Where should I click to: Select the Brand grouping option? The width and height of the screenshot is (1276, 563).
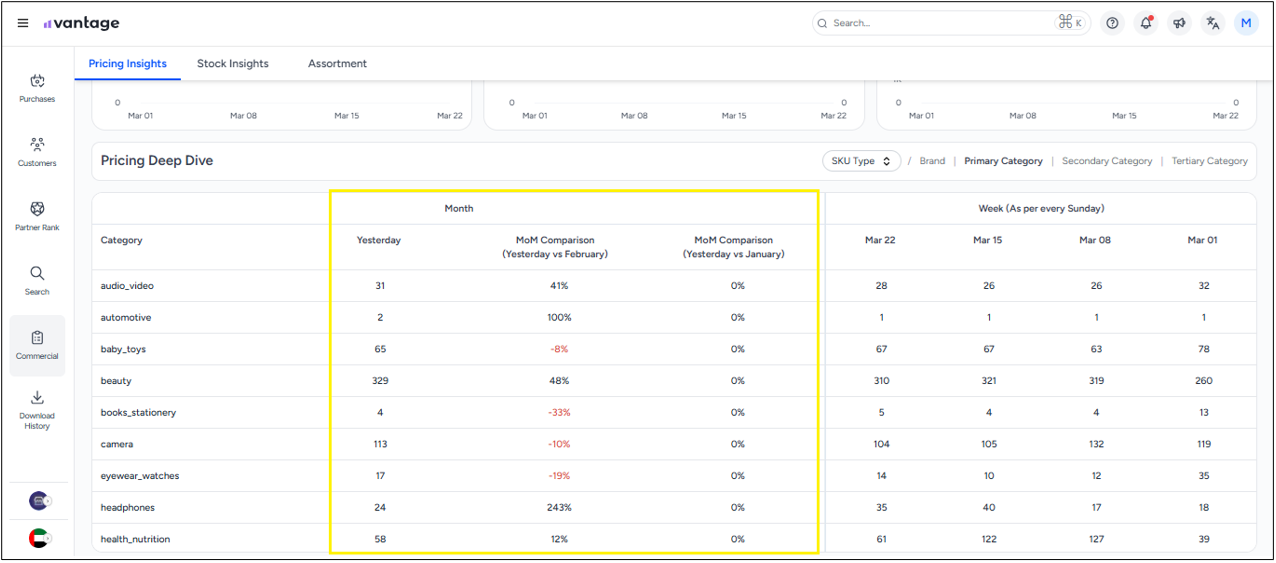tap(932, 161)
